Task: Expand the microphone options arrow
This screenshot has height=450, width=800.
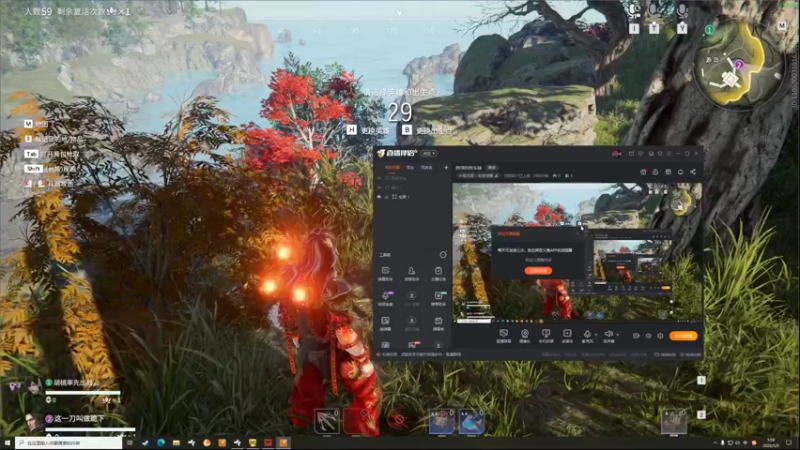Action: click(596, 335)
